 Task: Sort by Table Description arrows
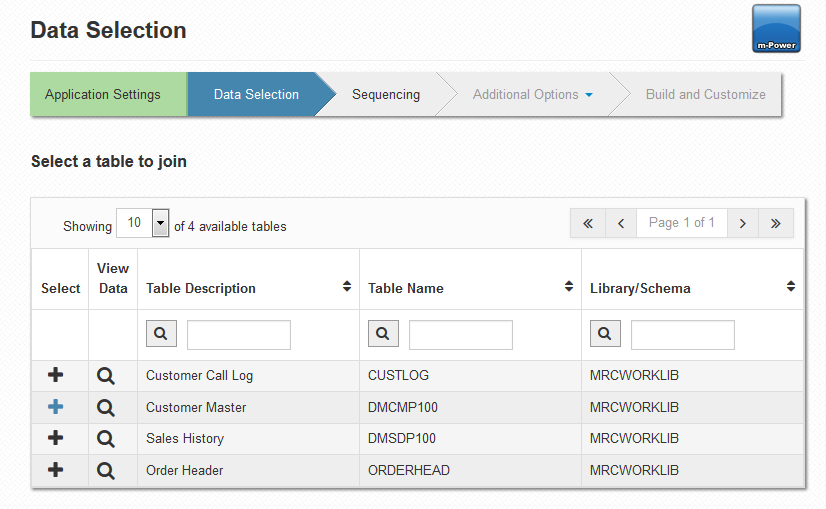(x=347, y=286)
